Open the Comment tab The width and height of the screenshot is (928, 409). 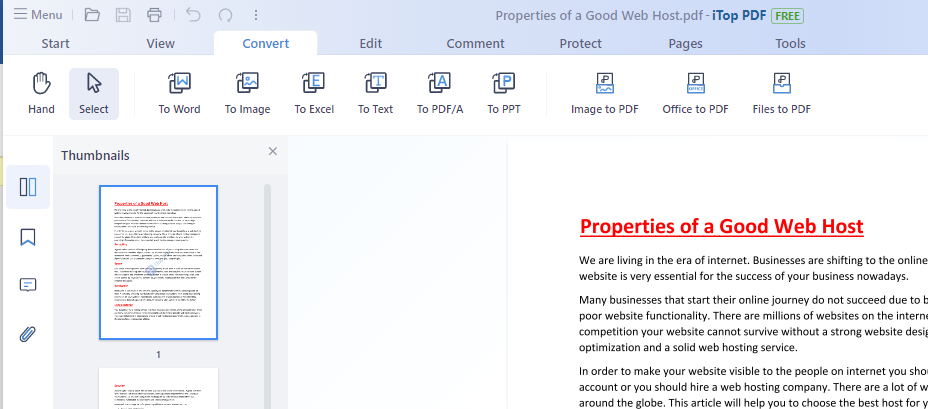tap(475, 43)
